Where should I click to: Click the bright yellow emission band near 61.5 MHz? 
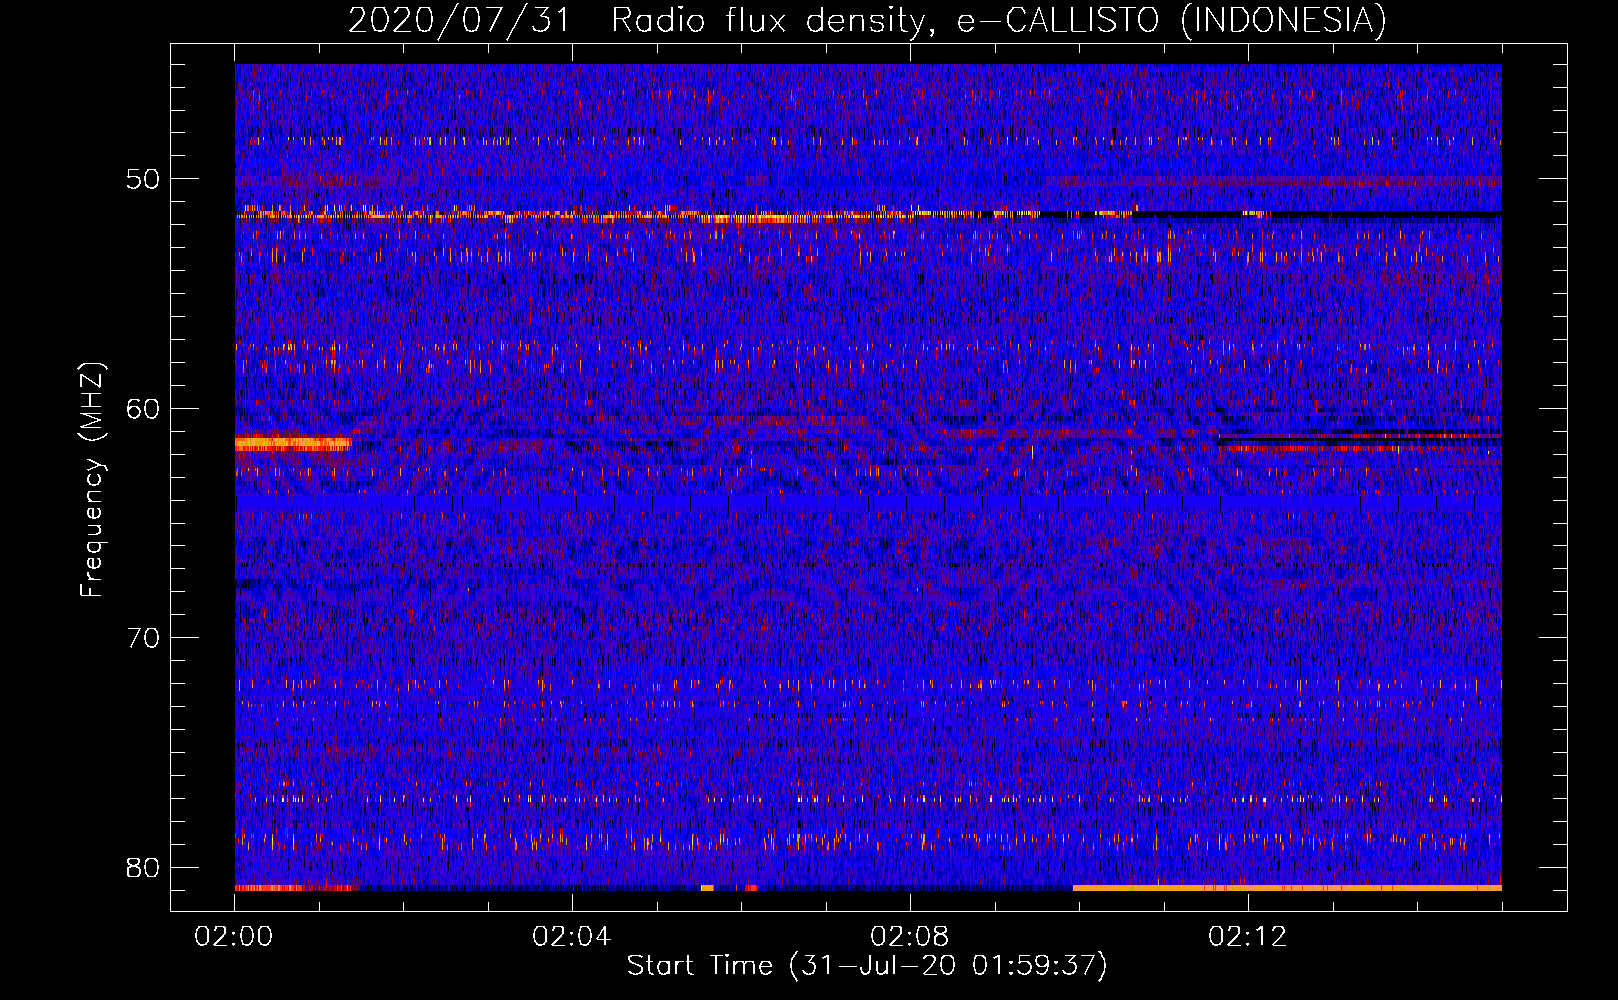[293, 443]
